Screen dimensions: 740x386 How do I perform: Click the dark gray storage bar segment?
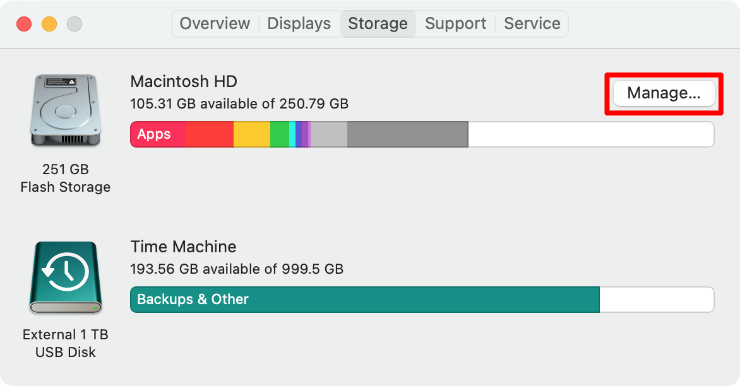pos(407,134)
